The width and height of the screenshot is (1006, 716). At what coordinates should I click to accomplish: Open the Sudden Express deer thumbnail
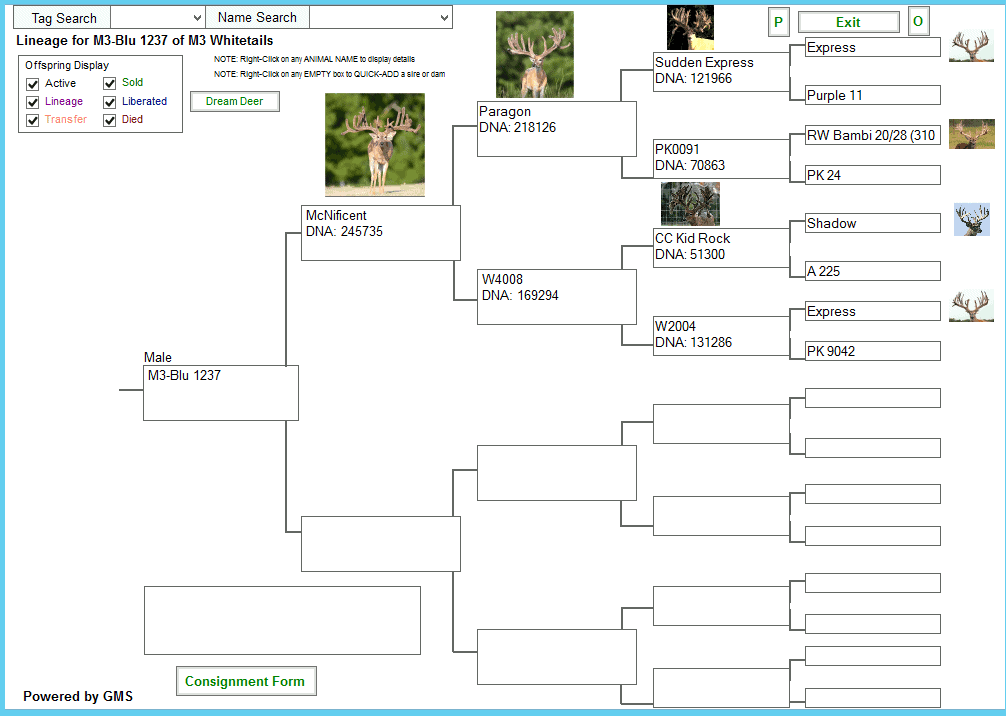pyautogui.click(x=690, y=27)
